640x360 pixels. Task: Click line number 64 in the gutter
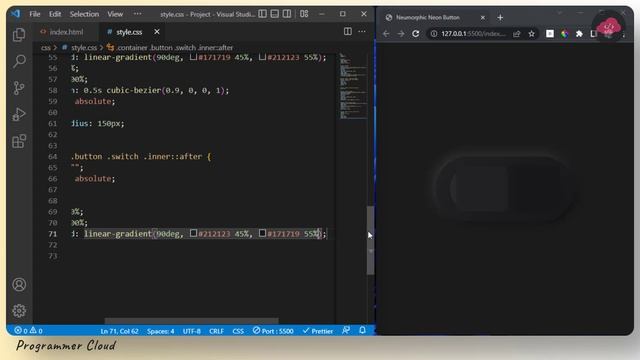point(53,156)
